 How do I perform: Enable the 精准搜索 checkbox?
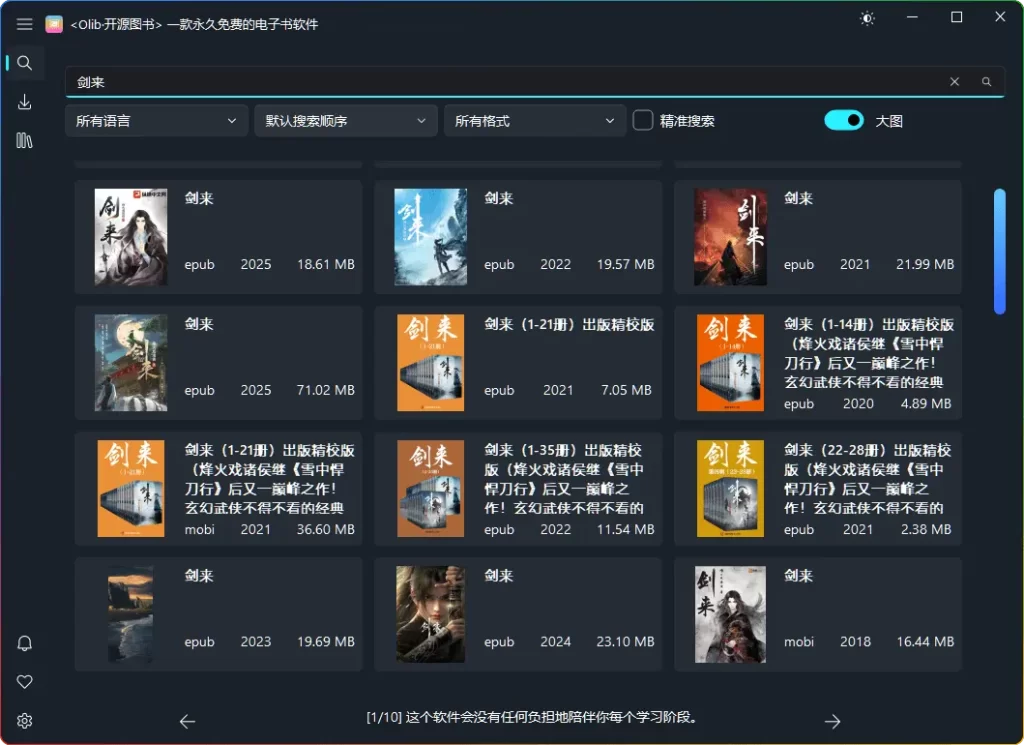pyautogui.click(x=643, y=120)
